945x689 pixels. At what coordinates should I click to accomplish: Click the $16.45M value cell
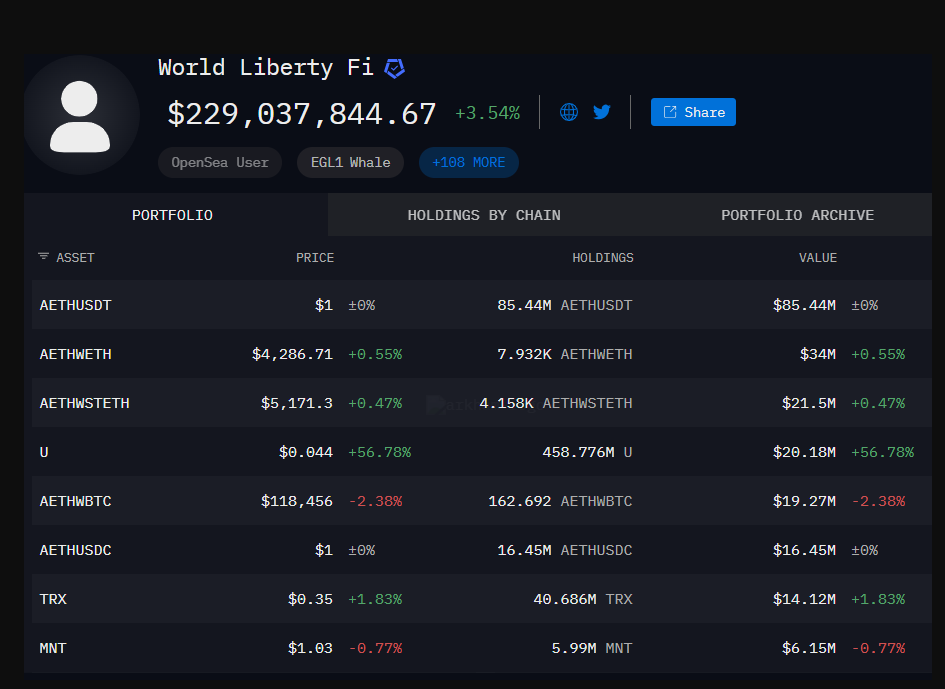(x=805, y=550)
